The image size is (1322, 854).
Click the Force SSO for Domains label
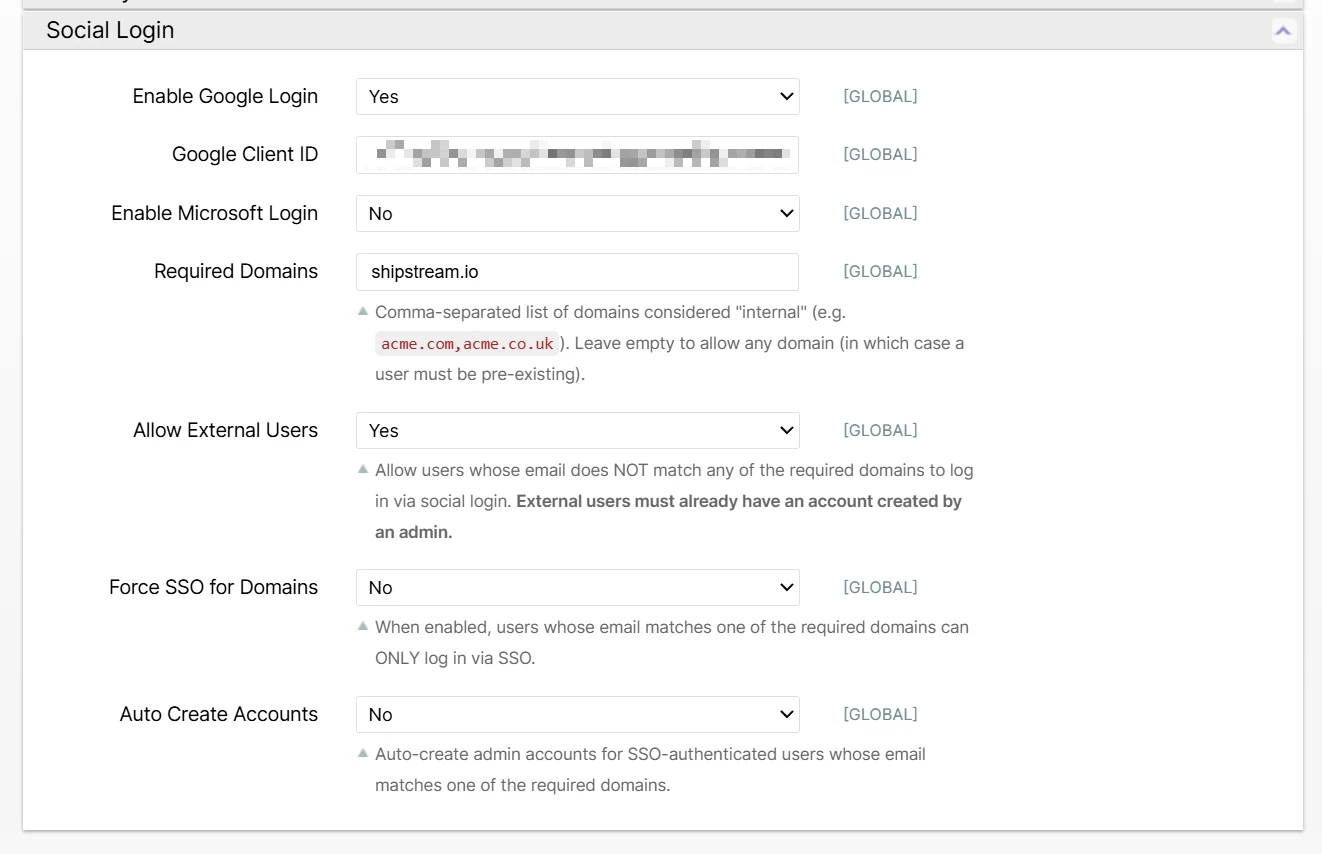213,588
